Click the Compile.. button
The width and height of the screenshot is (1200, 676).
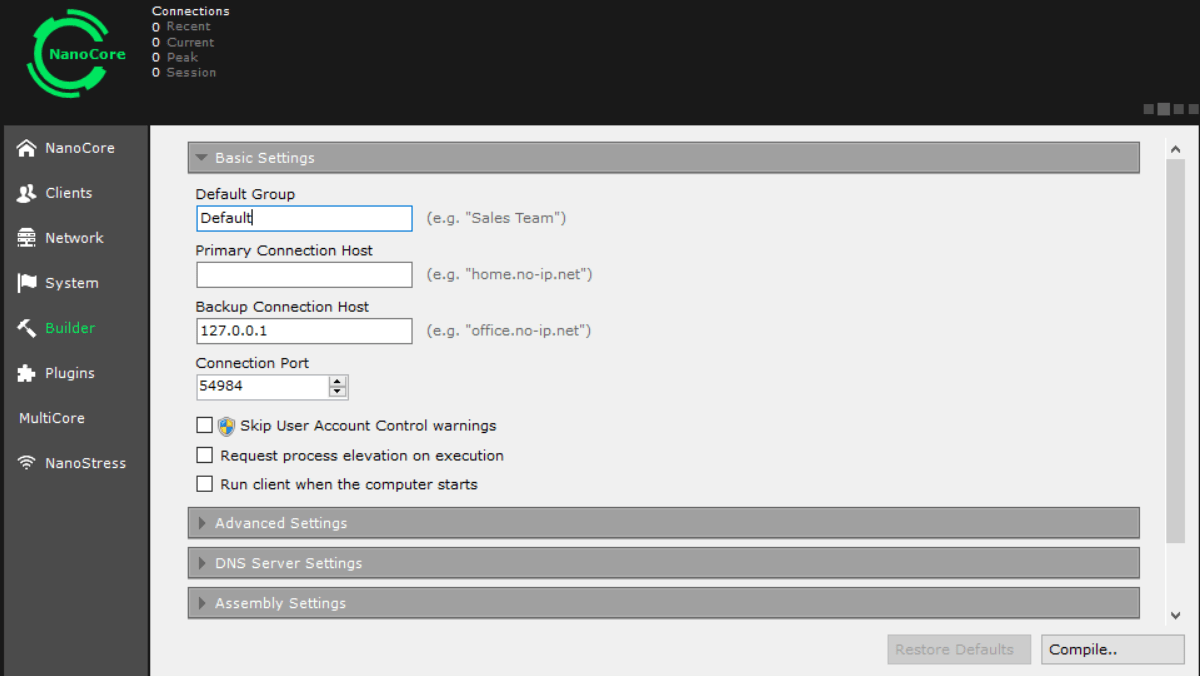(x=1112, y=649)
